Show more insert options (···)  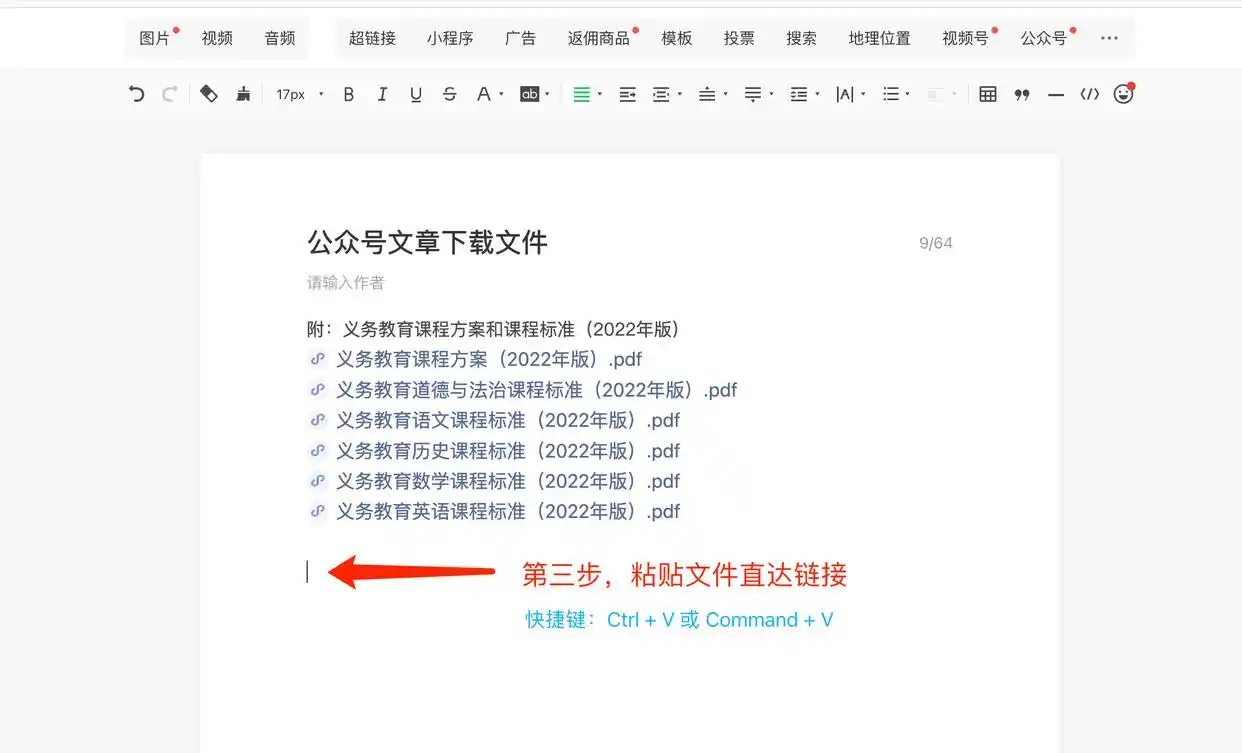[1109, 38]
